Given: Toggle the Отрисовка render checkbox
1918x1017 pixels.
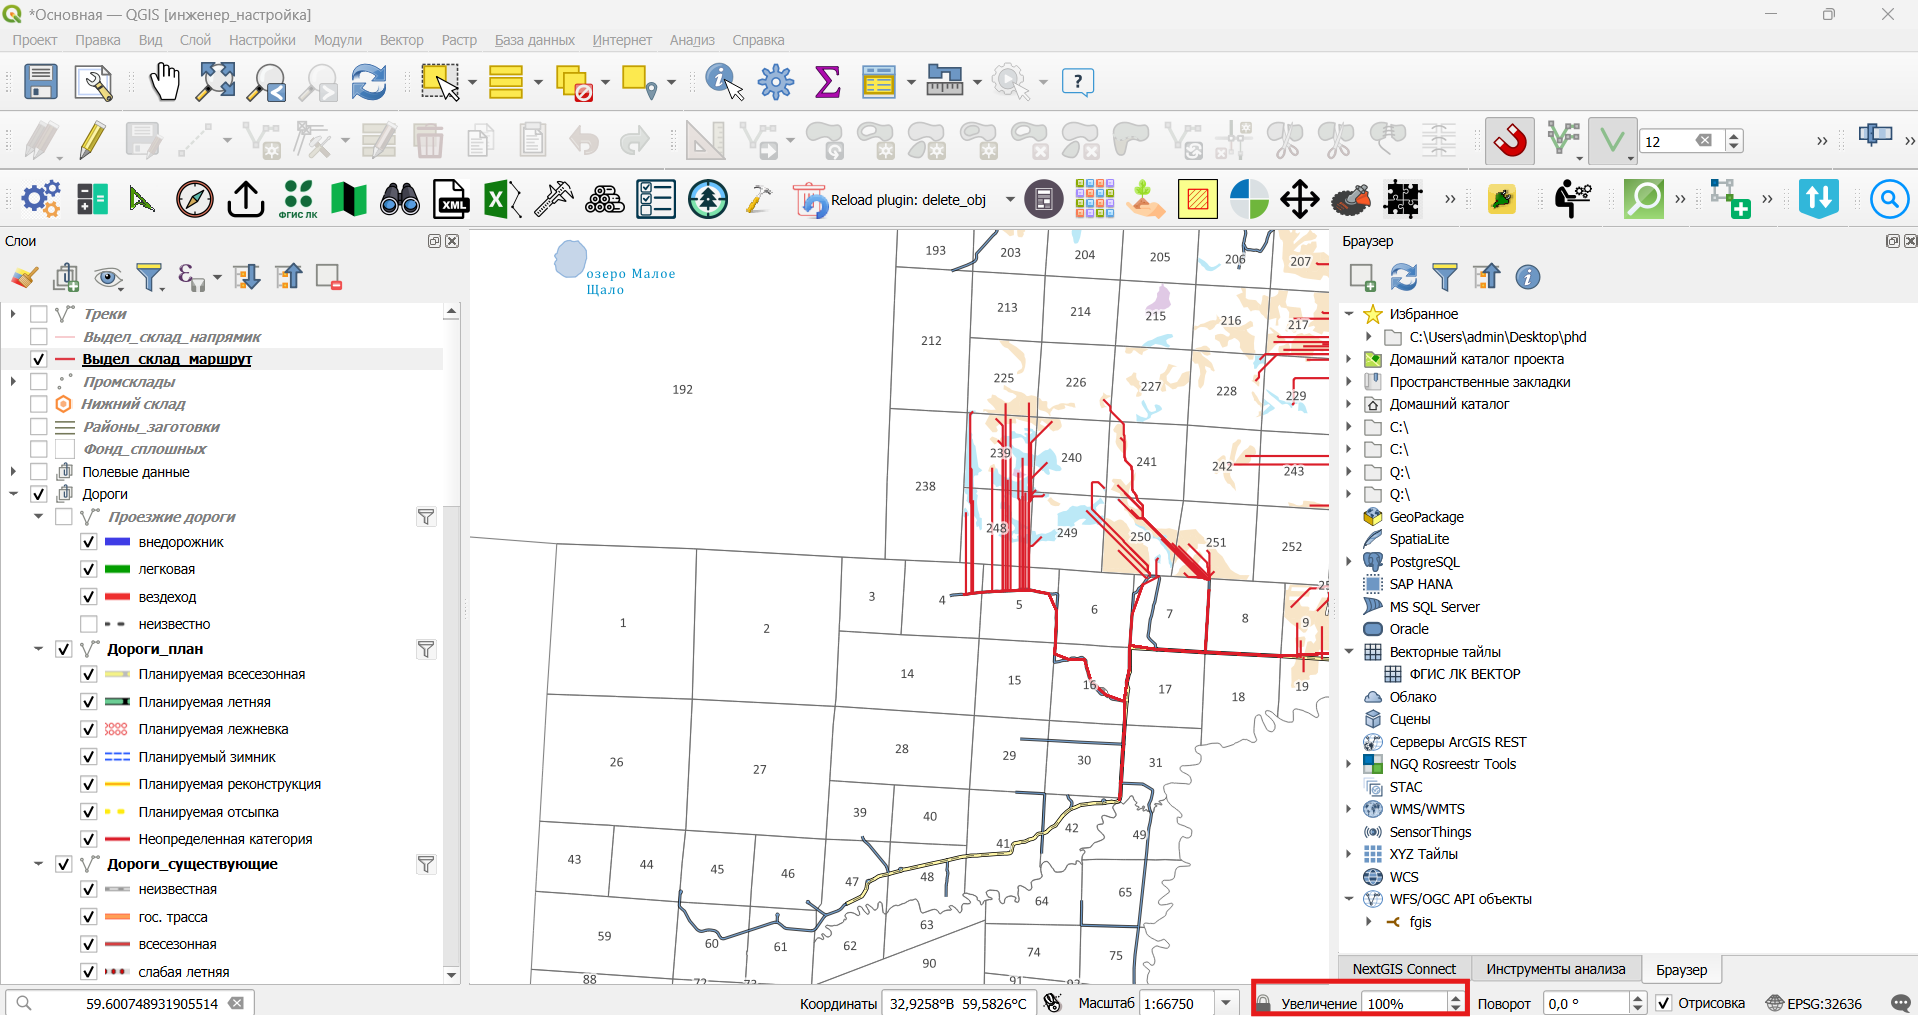Looking at the screenshot, I should pyautogui.click(x=1664, y=1003).
